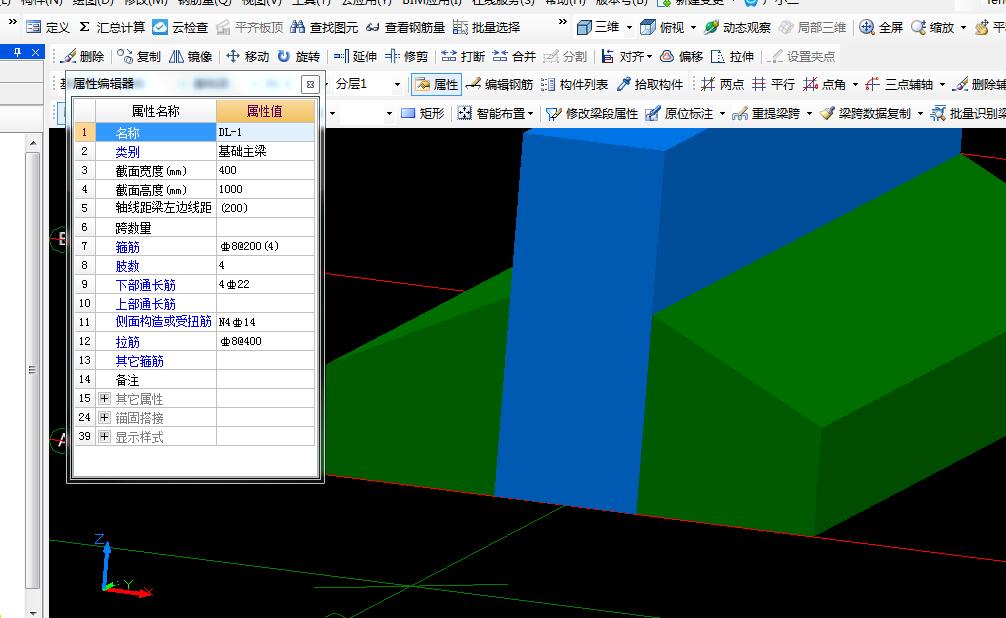Click 查看钢筋量 view rebar quantity
The width and height of the screenshot is (1006, 618).
[405, 27]
